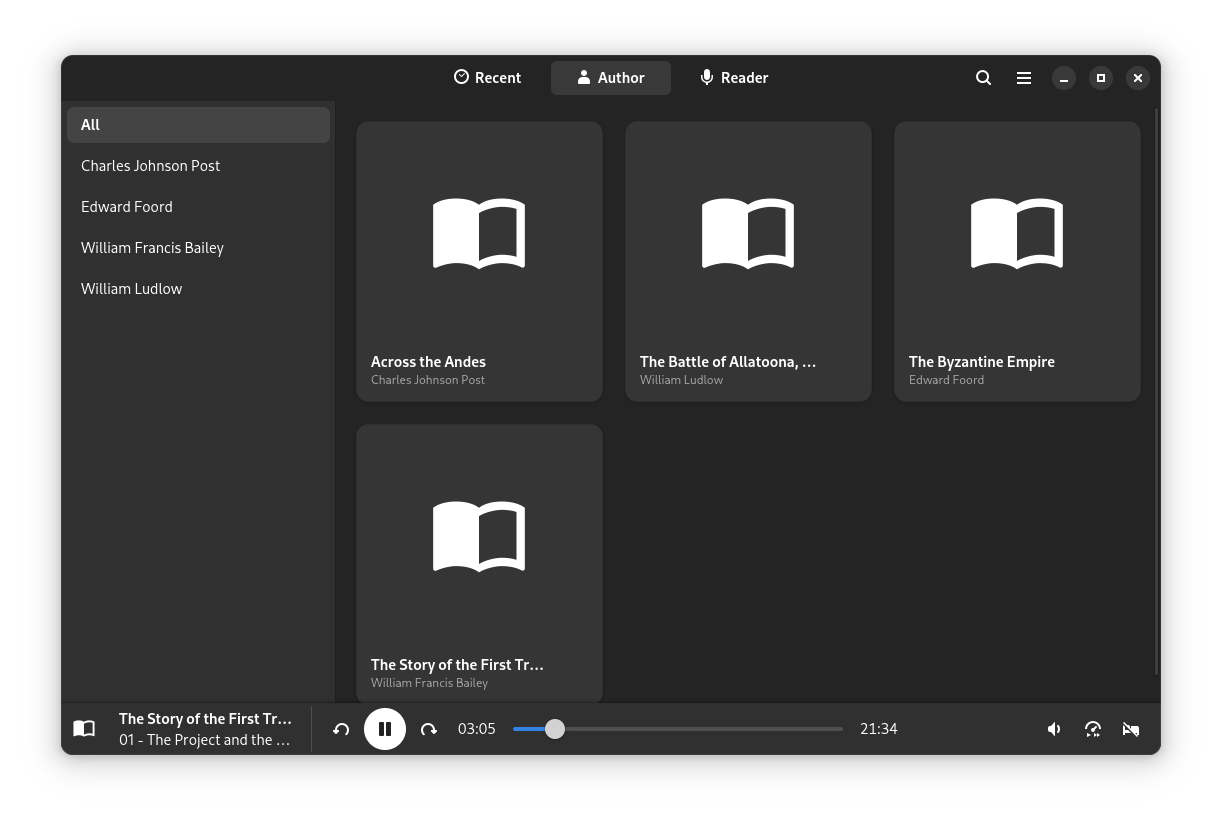Jump ahead using the playback progress slider
Image resolution: width=1222 pixels, height=822 pixels.
click(x=700, y=729)
